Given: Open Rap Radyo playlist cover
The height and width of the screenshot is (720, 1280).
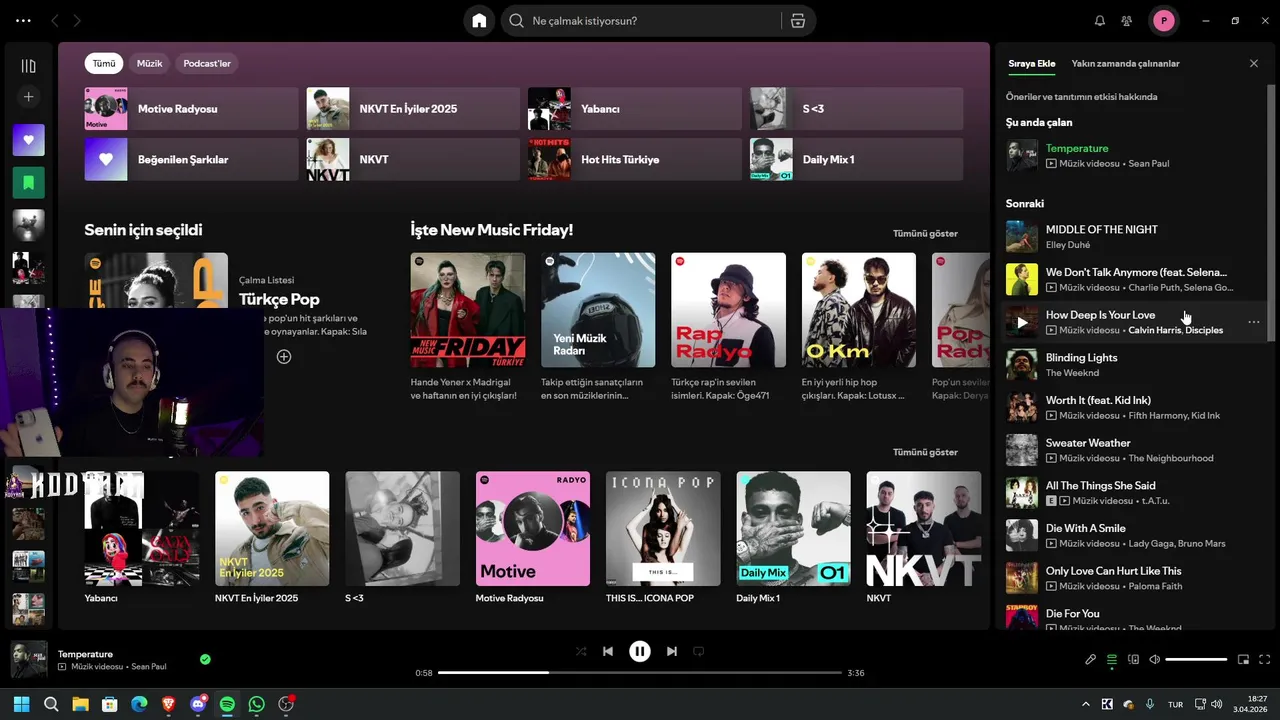Looking at the screenshot, I should click(728, 310).
